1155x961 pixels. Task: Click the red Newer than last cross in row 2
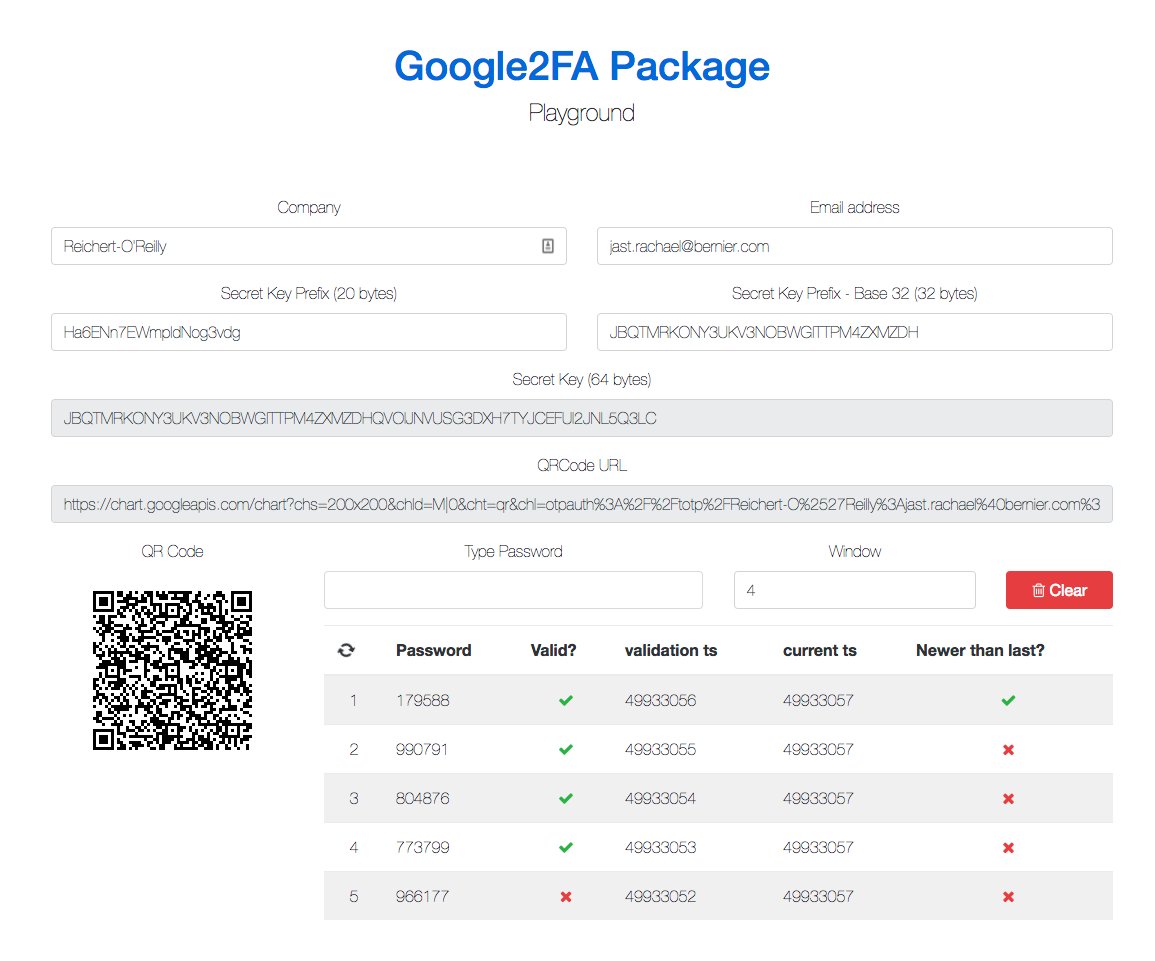pos(1008,750)
